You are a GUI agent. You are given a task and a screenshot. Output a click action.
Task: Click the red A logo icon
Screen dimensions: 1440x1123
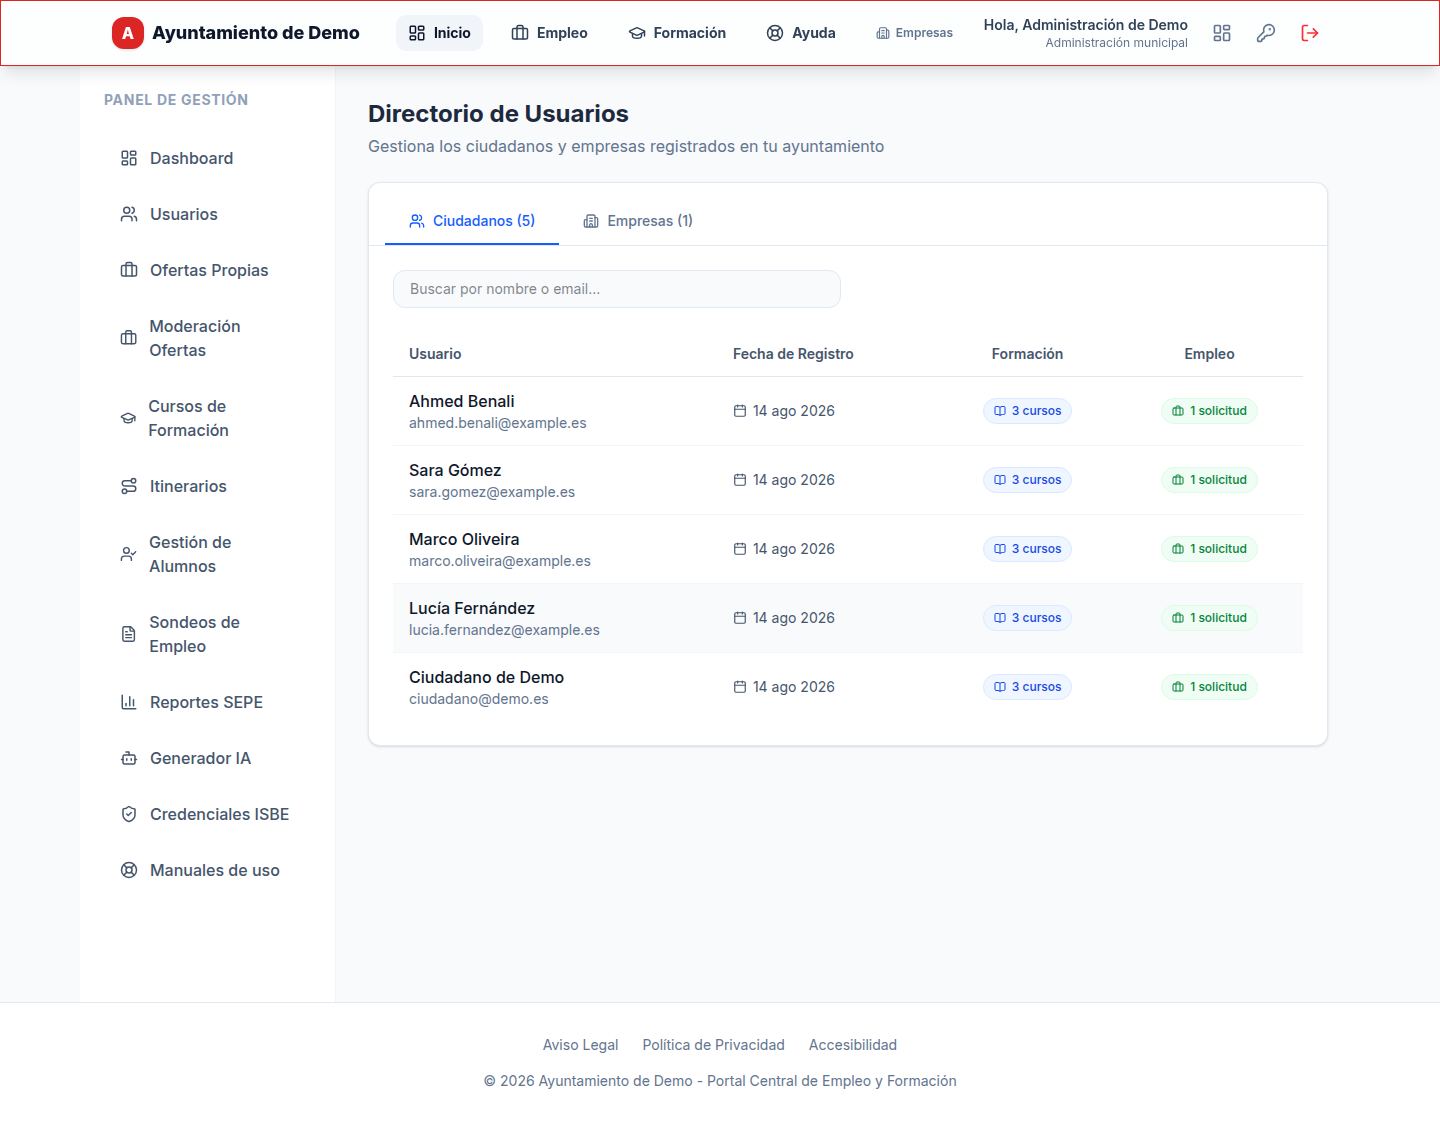(x=127, y=33)
